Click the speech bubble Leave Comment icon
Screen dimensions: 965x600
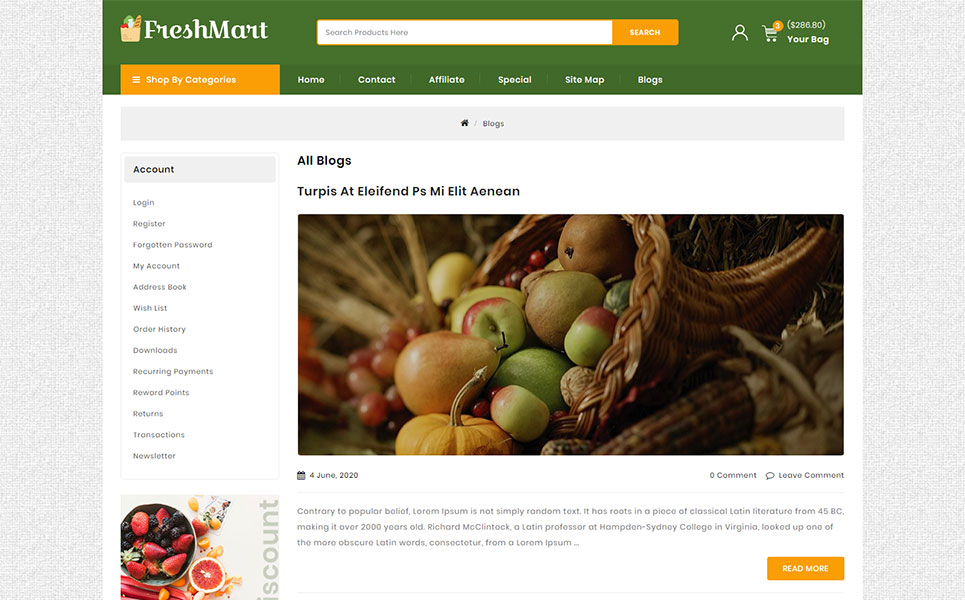(x=769, y=475)
